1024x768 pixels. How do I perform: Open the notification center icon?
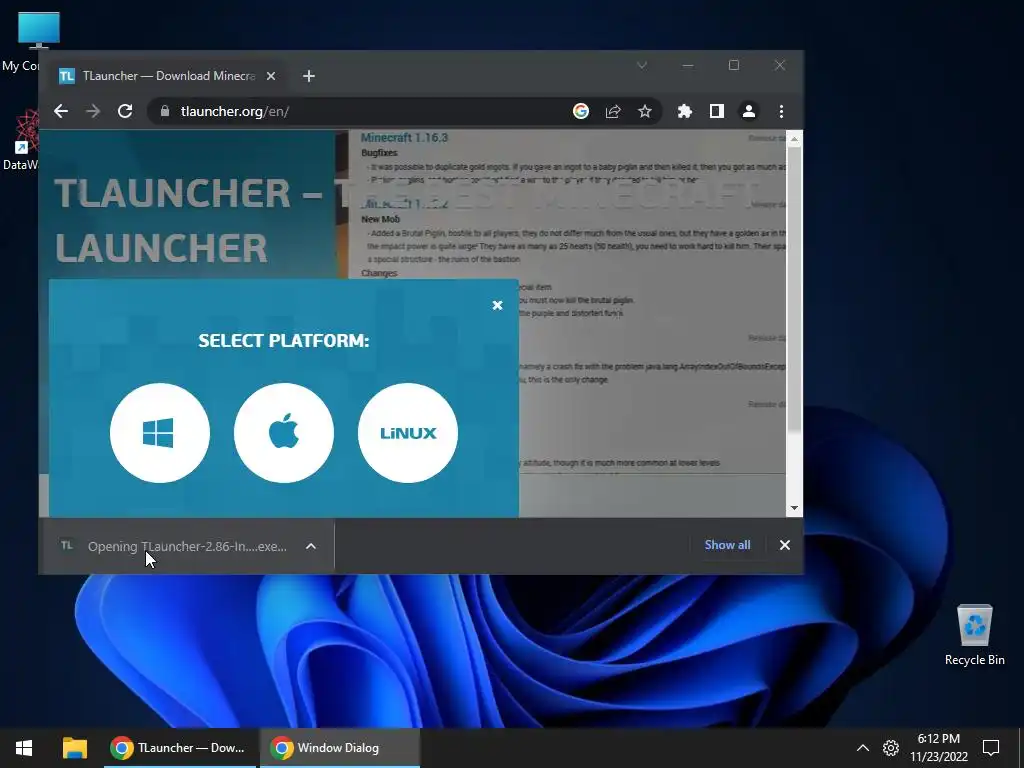tap(991, 748)
